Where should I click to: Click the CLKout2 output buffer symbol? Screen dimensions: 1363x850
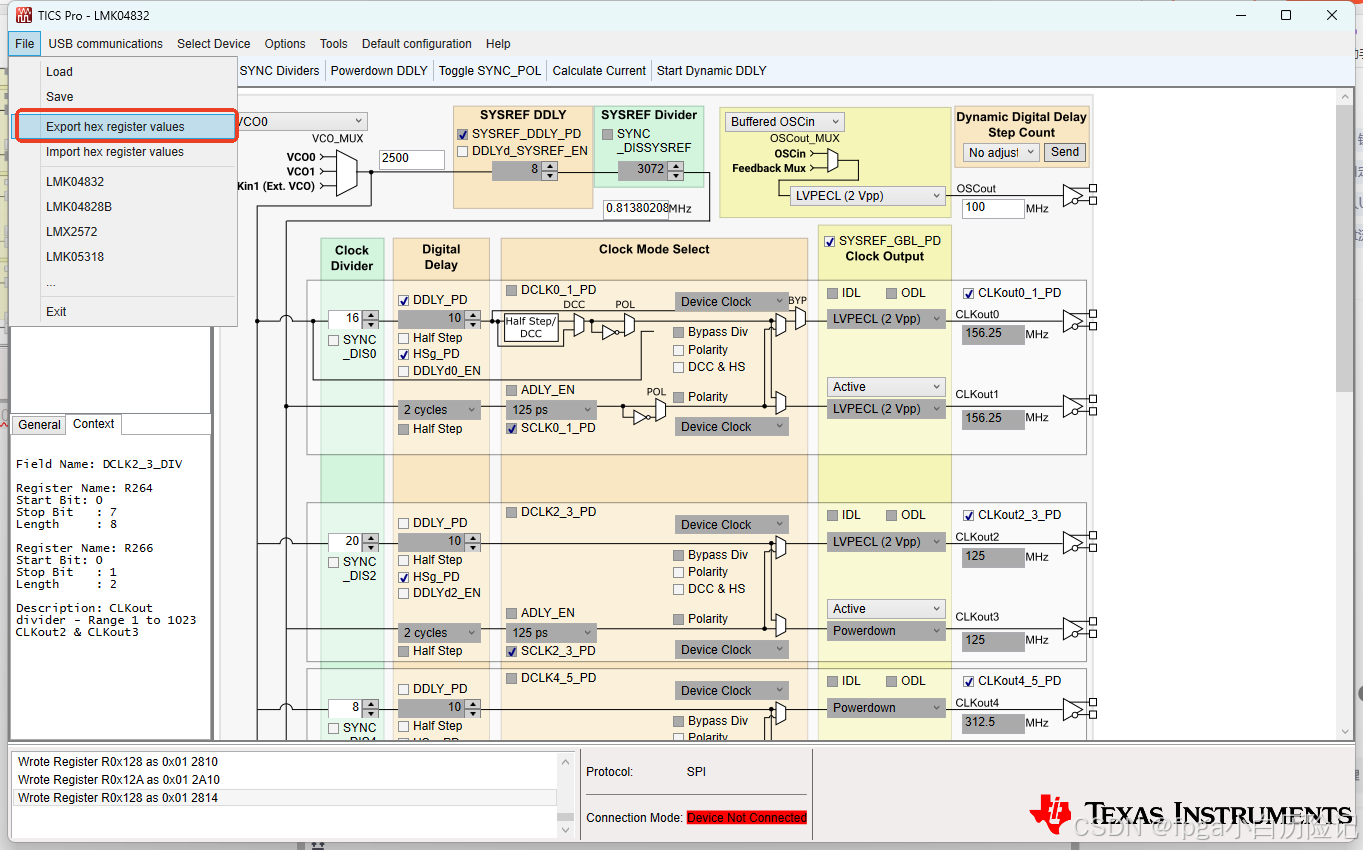[x=1080, y=542]
